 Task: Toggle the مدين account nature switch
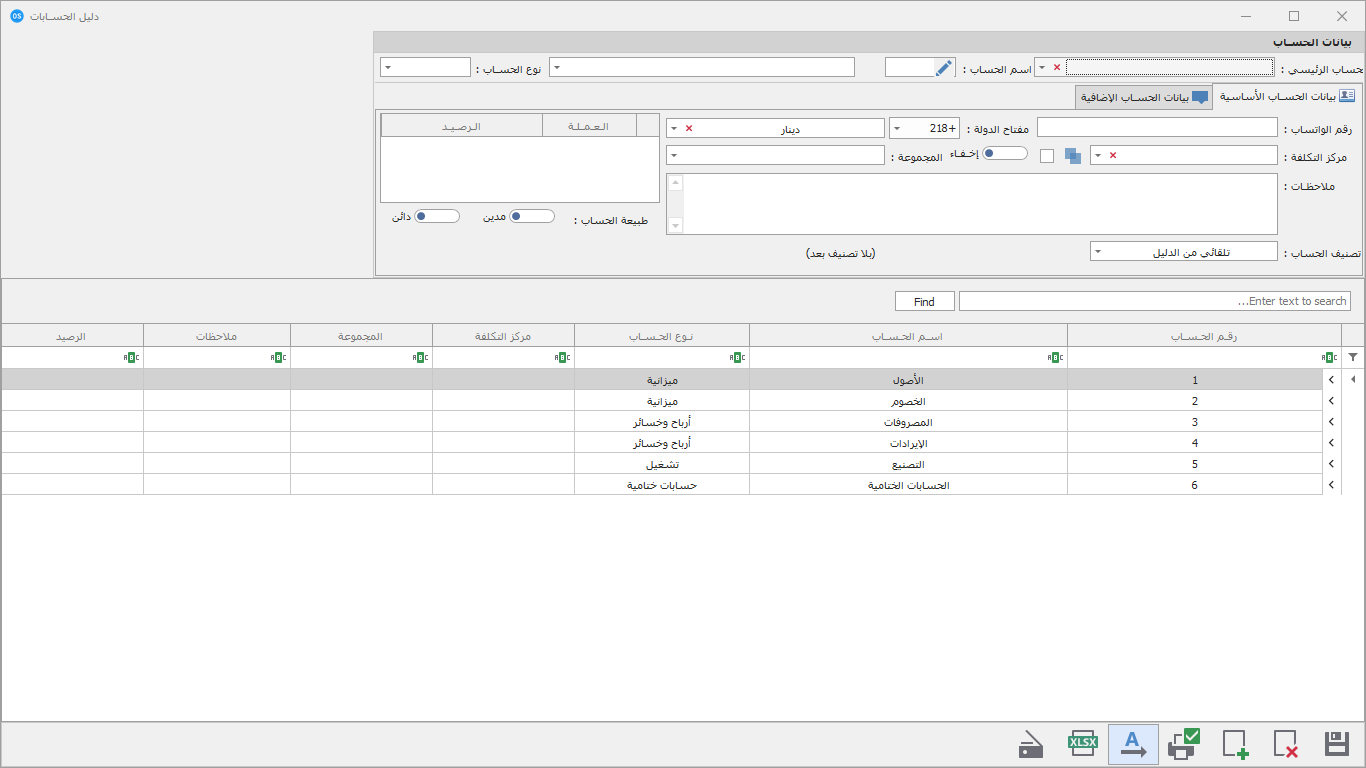pos(532,216)
